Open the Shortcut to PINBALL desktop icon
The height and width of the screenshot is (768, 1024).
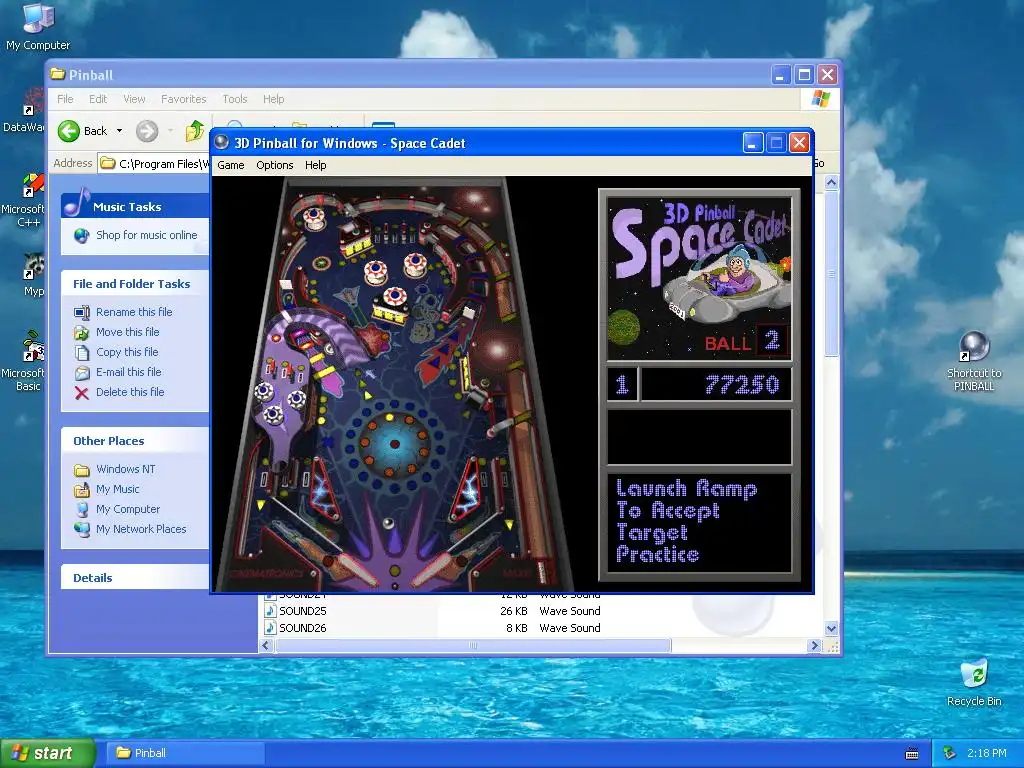tap(974, 361)
